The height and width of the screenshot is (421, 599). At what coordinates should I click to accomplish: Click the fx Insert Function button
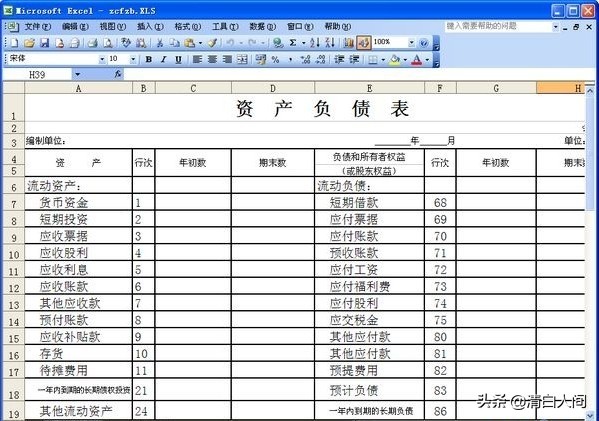(x=118, y=74)
